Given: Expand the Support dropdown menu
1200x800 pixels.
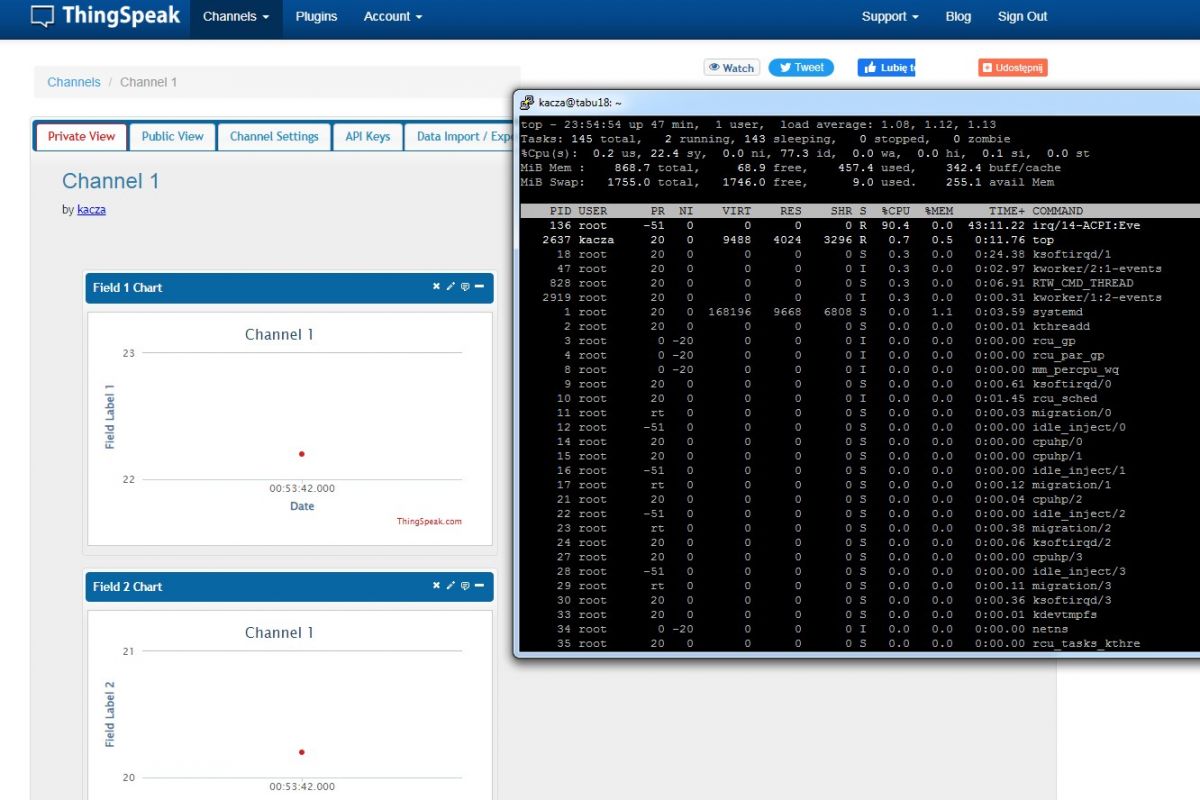Looking at the screenshot, I should (890, 17).
